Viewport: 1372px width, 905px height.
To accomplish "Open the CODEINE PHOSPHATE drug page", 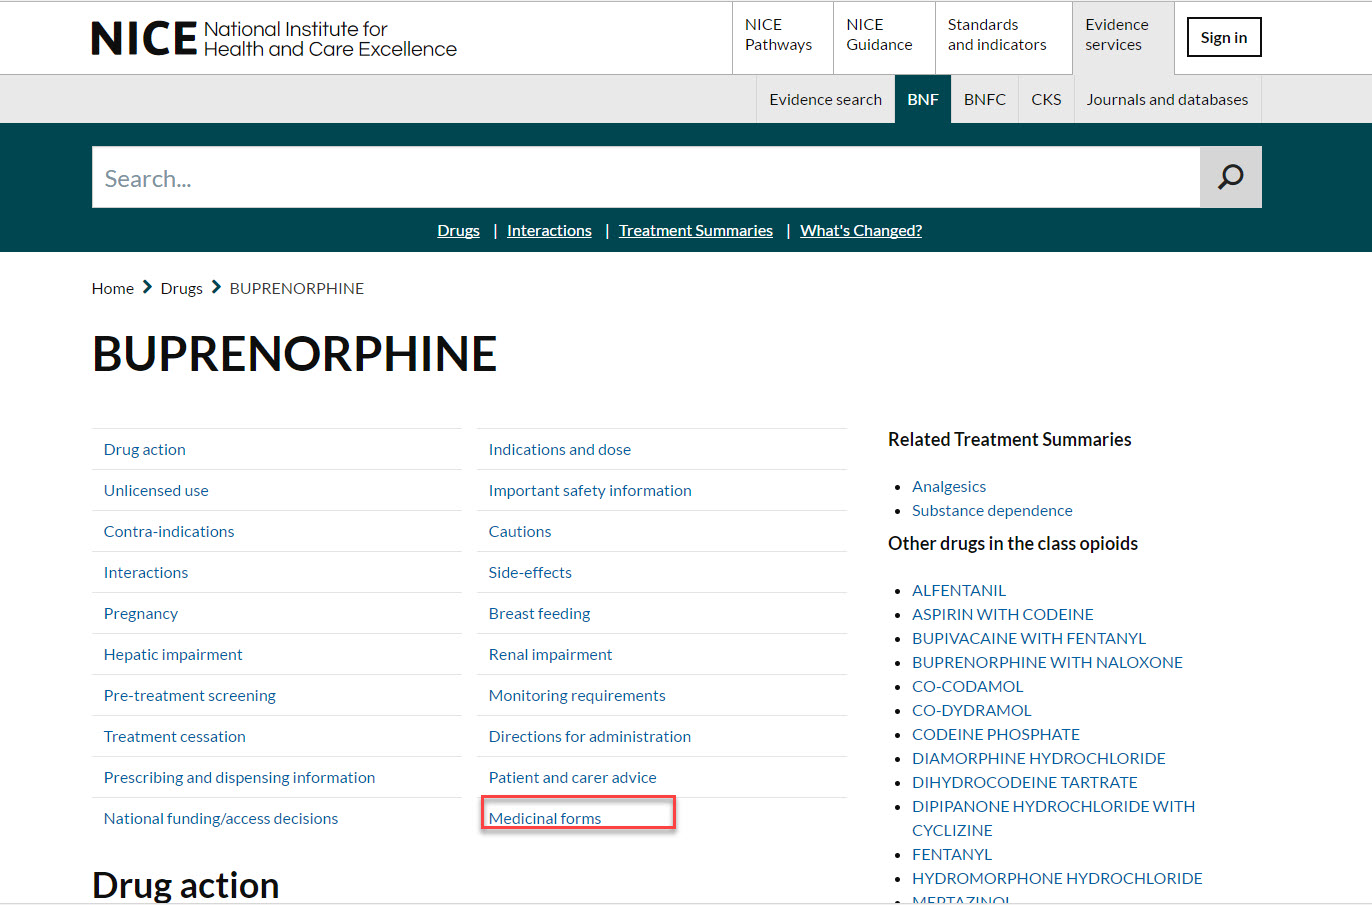I will 995,735.
